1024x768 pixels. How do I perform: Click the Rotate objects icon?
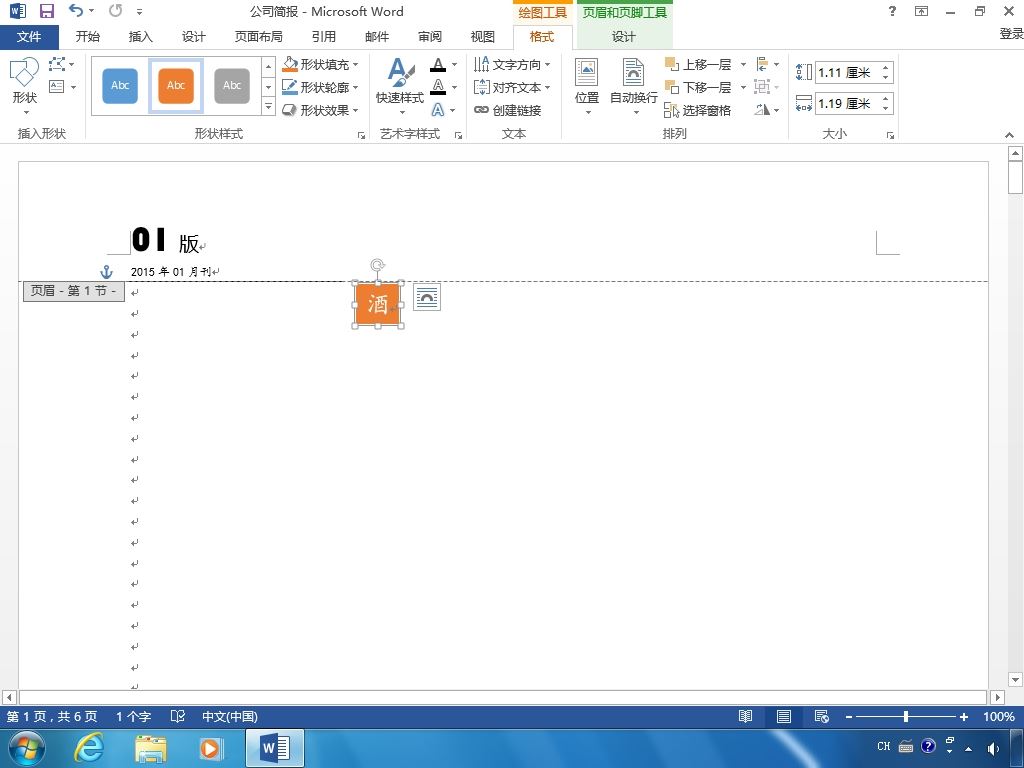763,110
